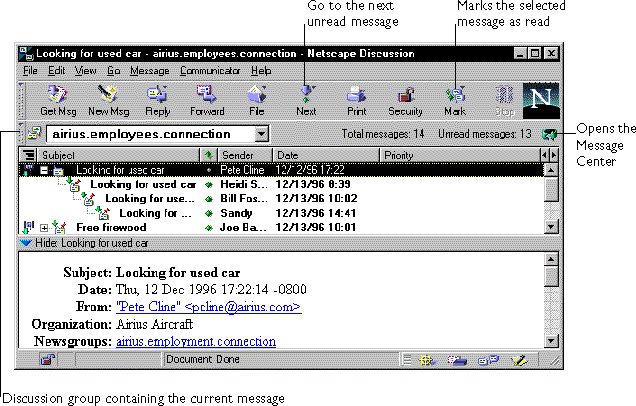Image resolution: width=636 pixels, height=406 pixels.
Task: Collapse the message pane using Hide triangle
Action: point(26,243)
